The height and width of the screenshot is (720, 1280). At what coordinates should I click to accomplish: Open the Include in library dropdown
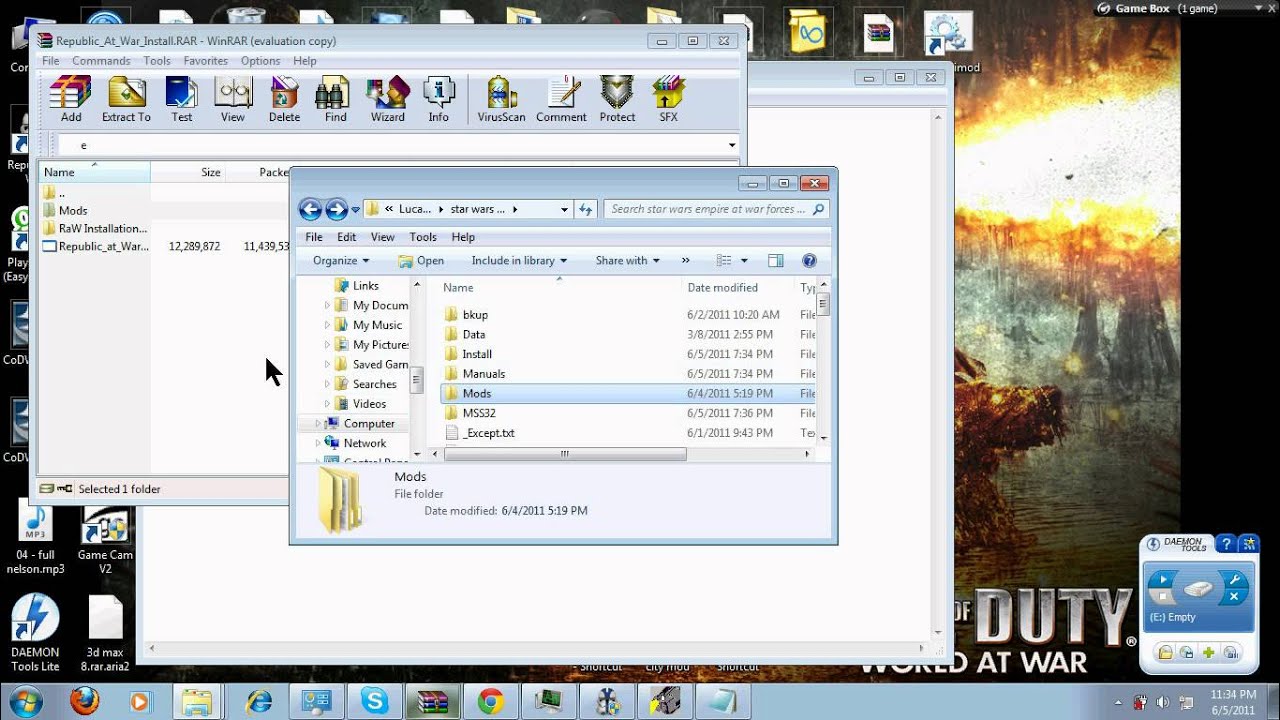point(519,261)
